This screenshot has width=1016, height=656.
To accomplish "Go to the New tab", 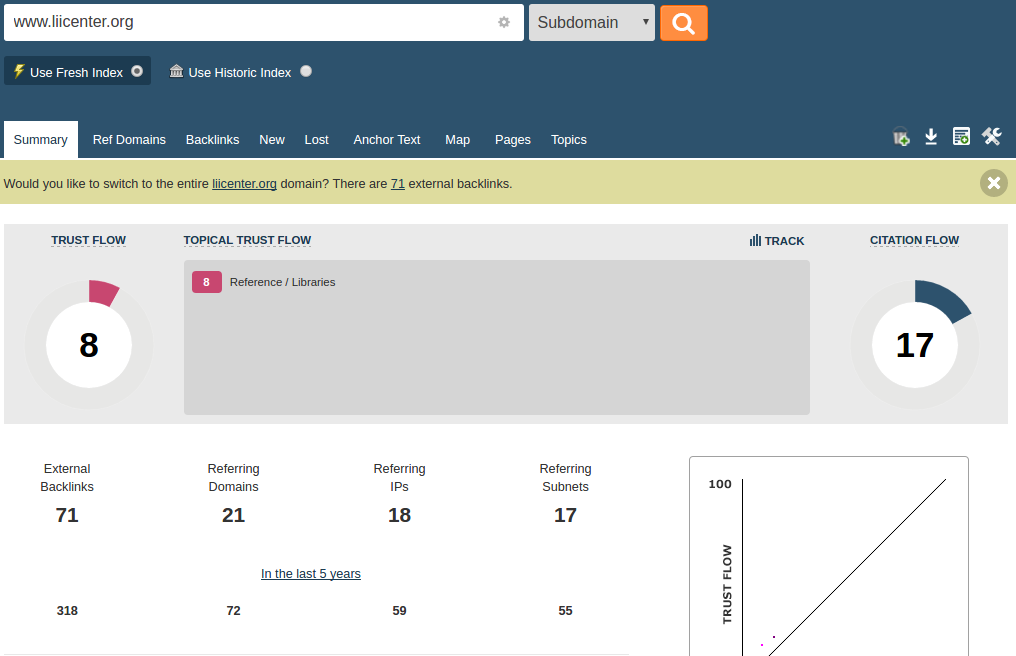I will coord(272,139).
